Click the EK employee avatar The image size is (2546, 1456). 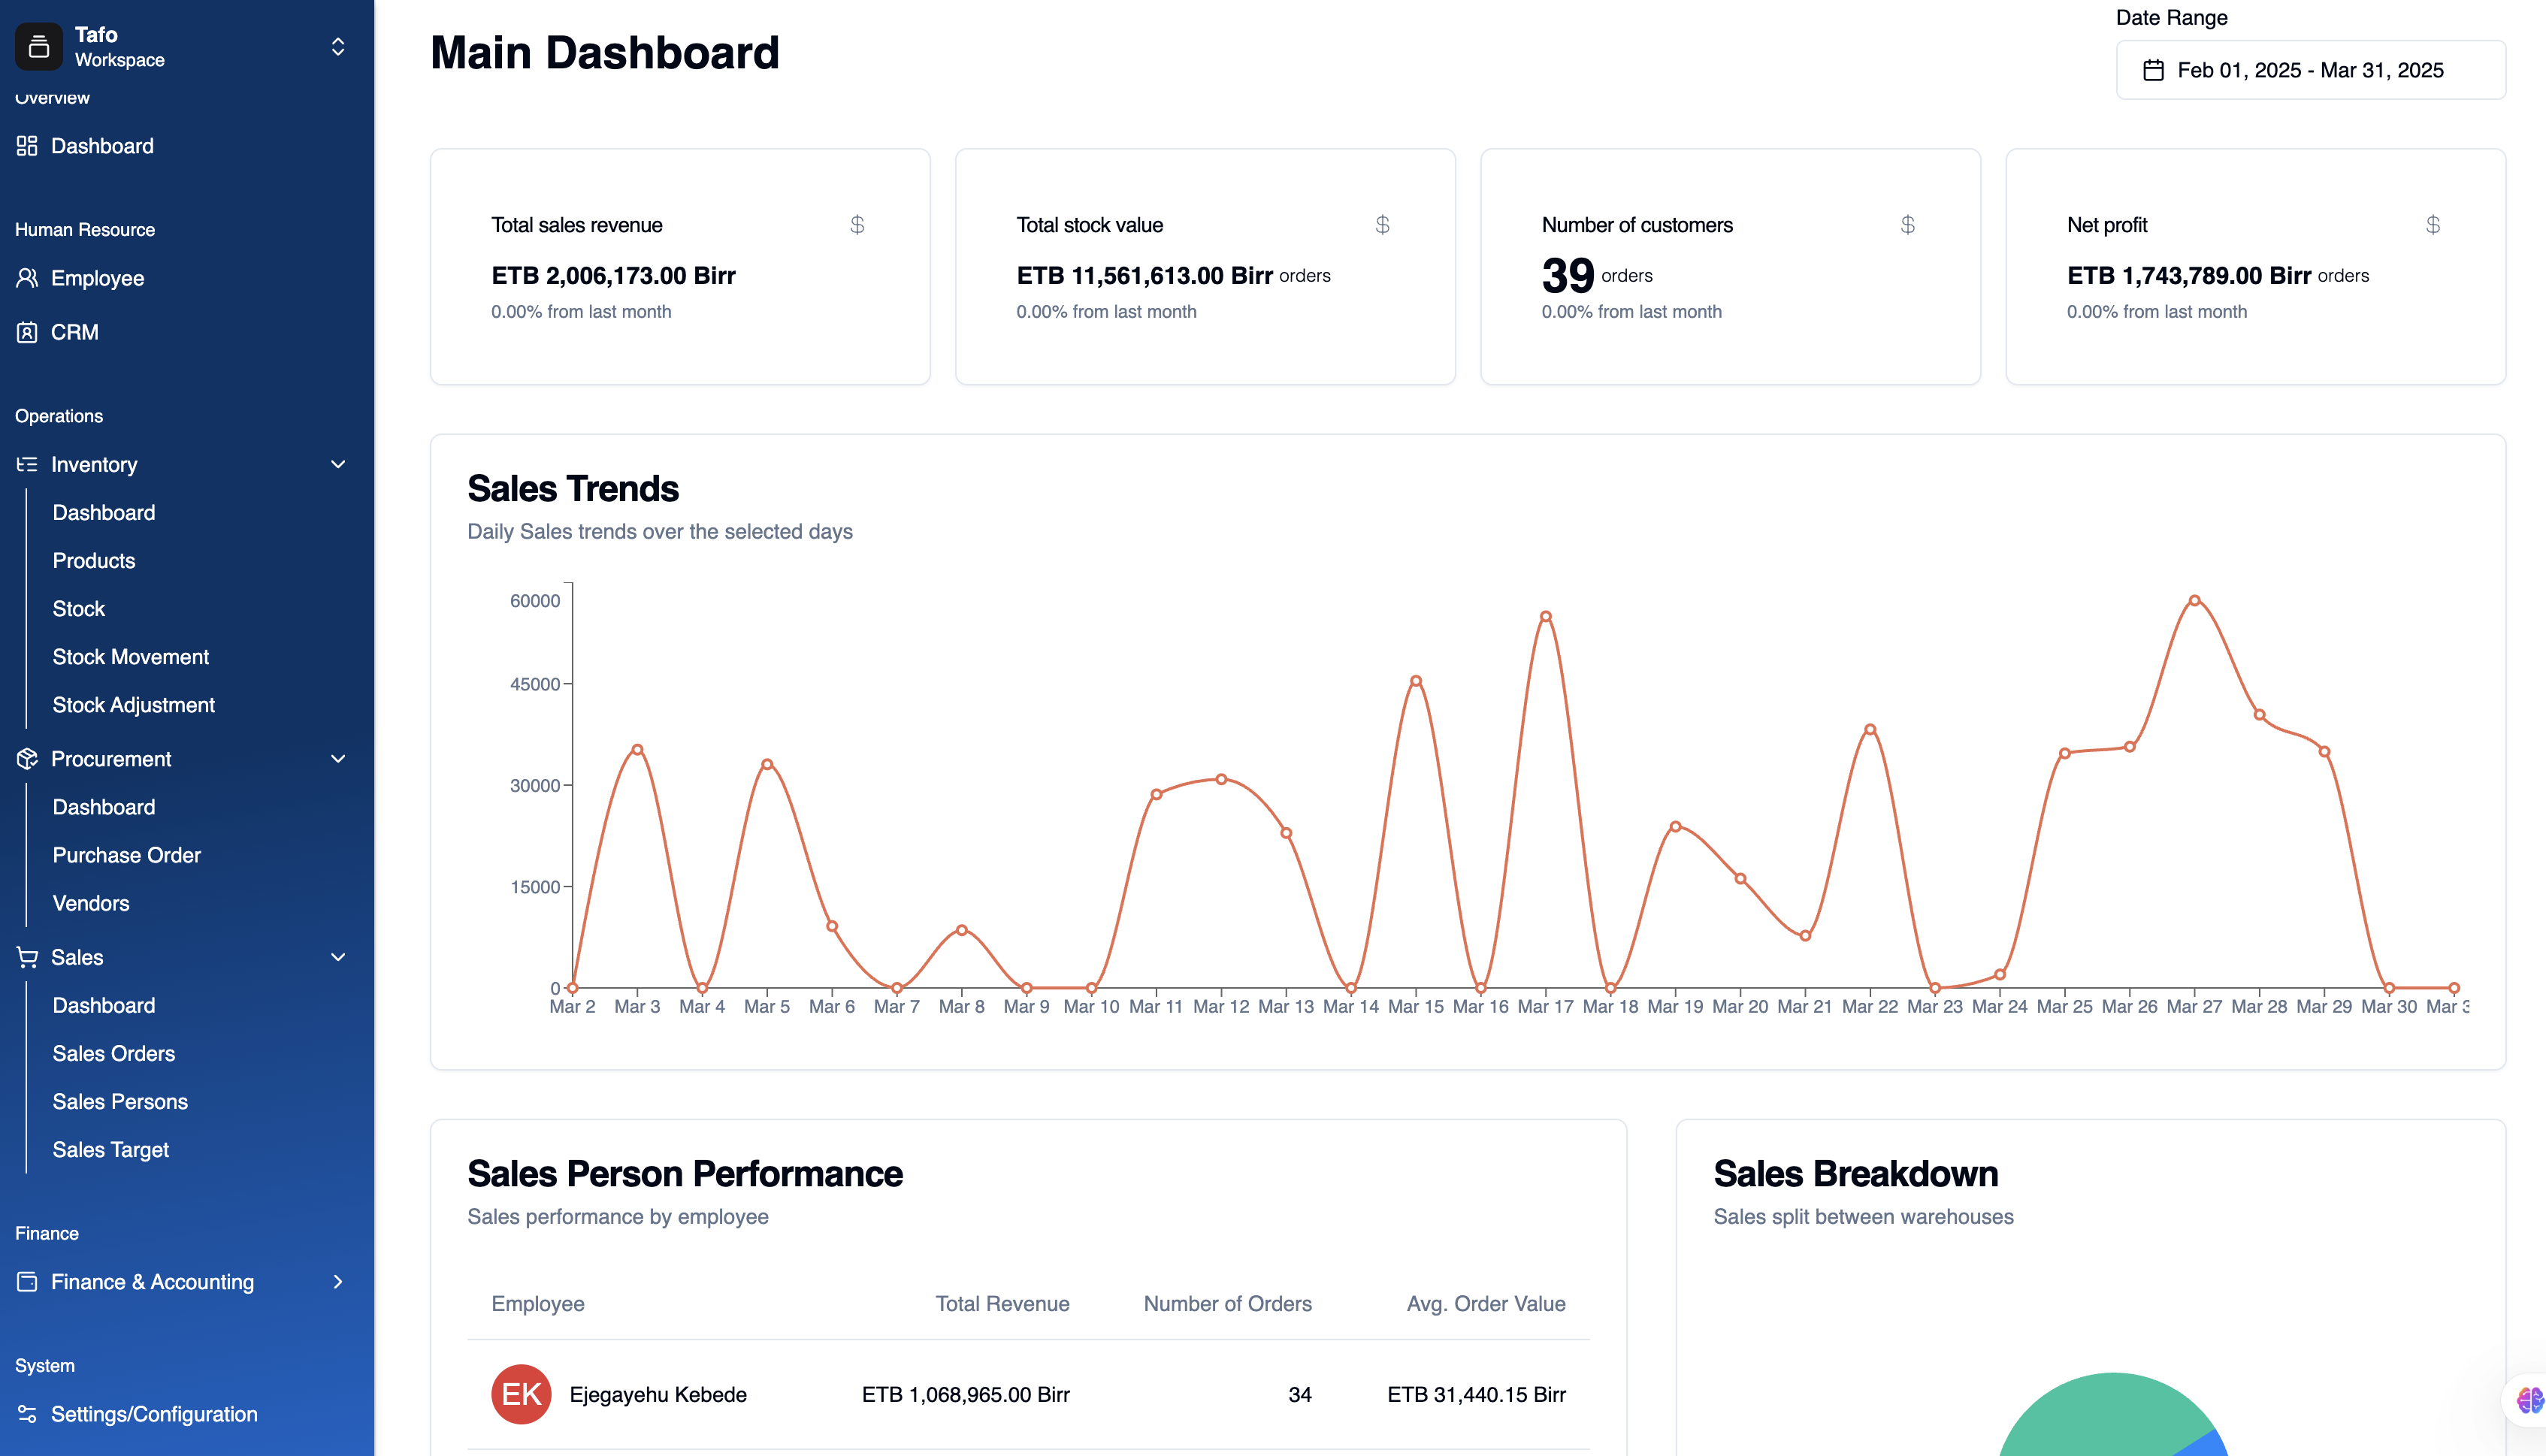tap(521, 1394)
